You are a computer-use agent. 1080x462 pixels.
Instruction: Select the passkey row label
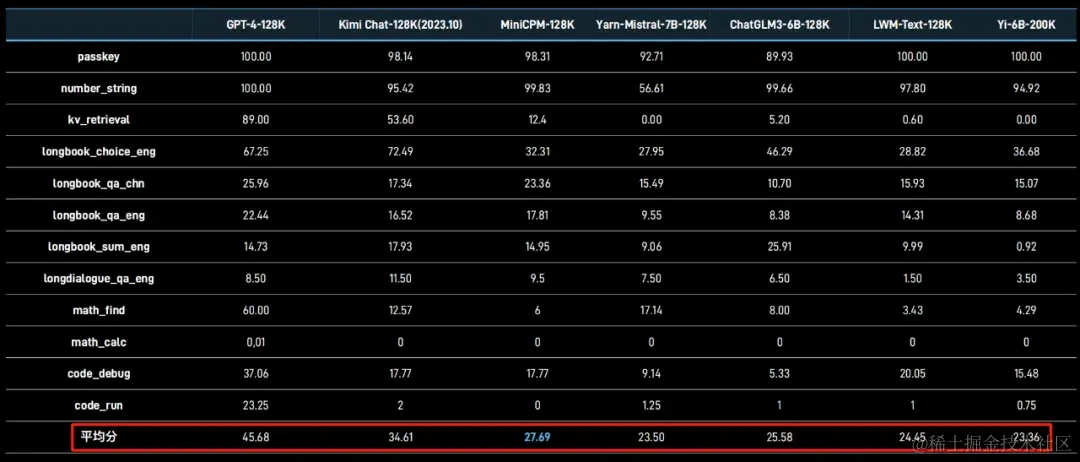[98, 57]
